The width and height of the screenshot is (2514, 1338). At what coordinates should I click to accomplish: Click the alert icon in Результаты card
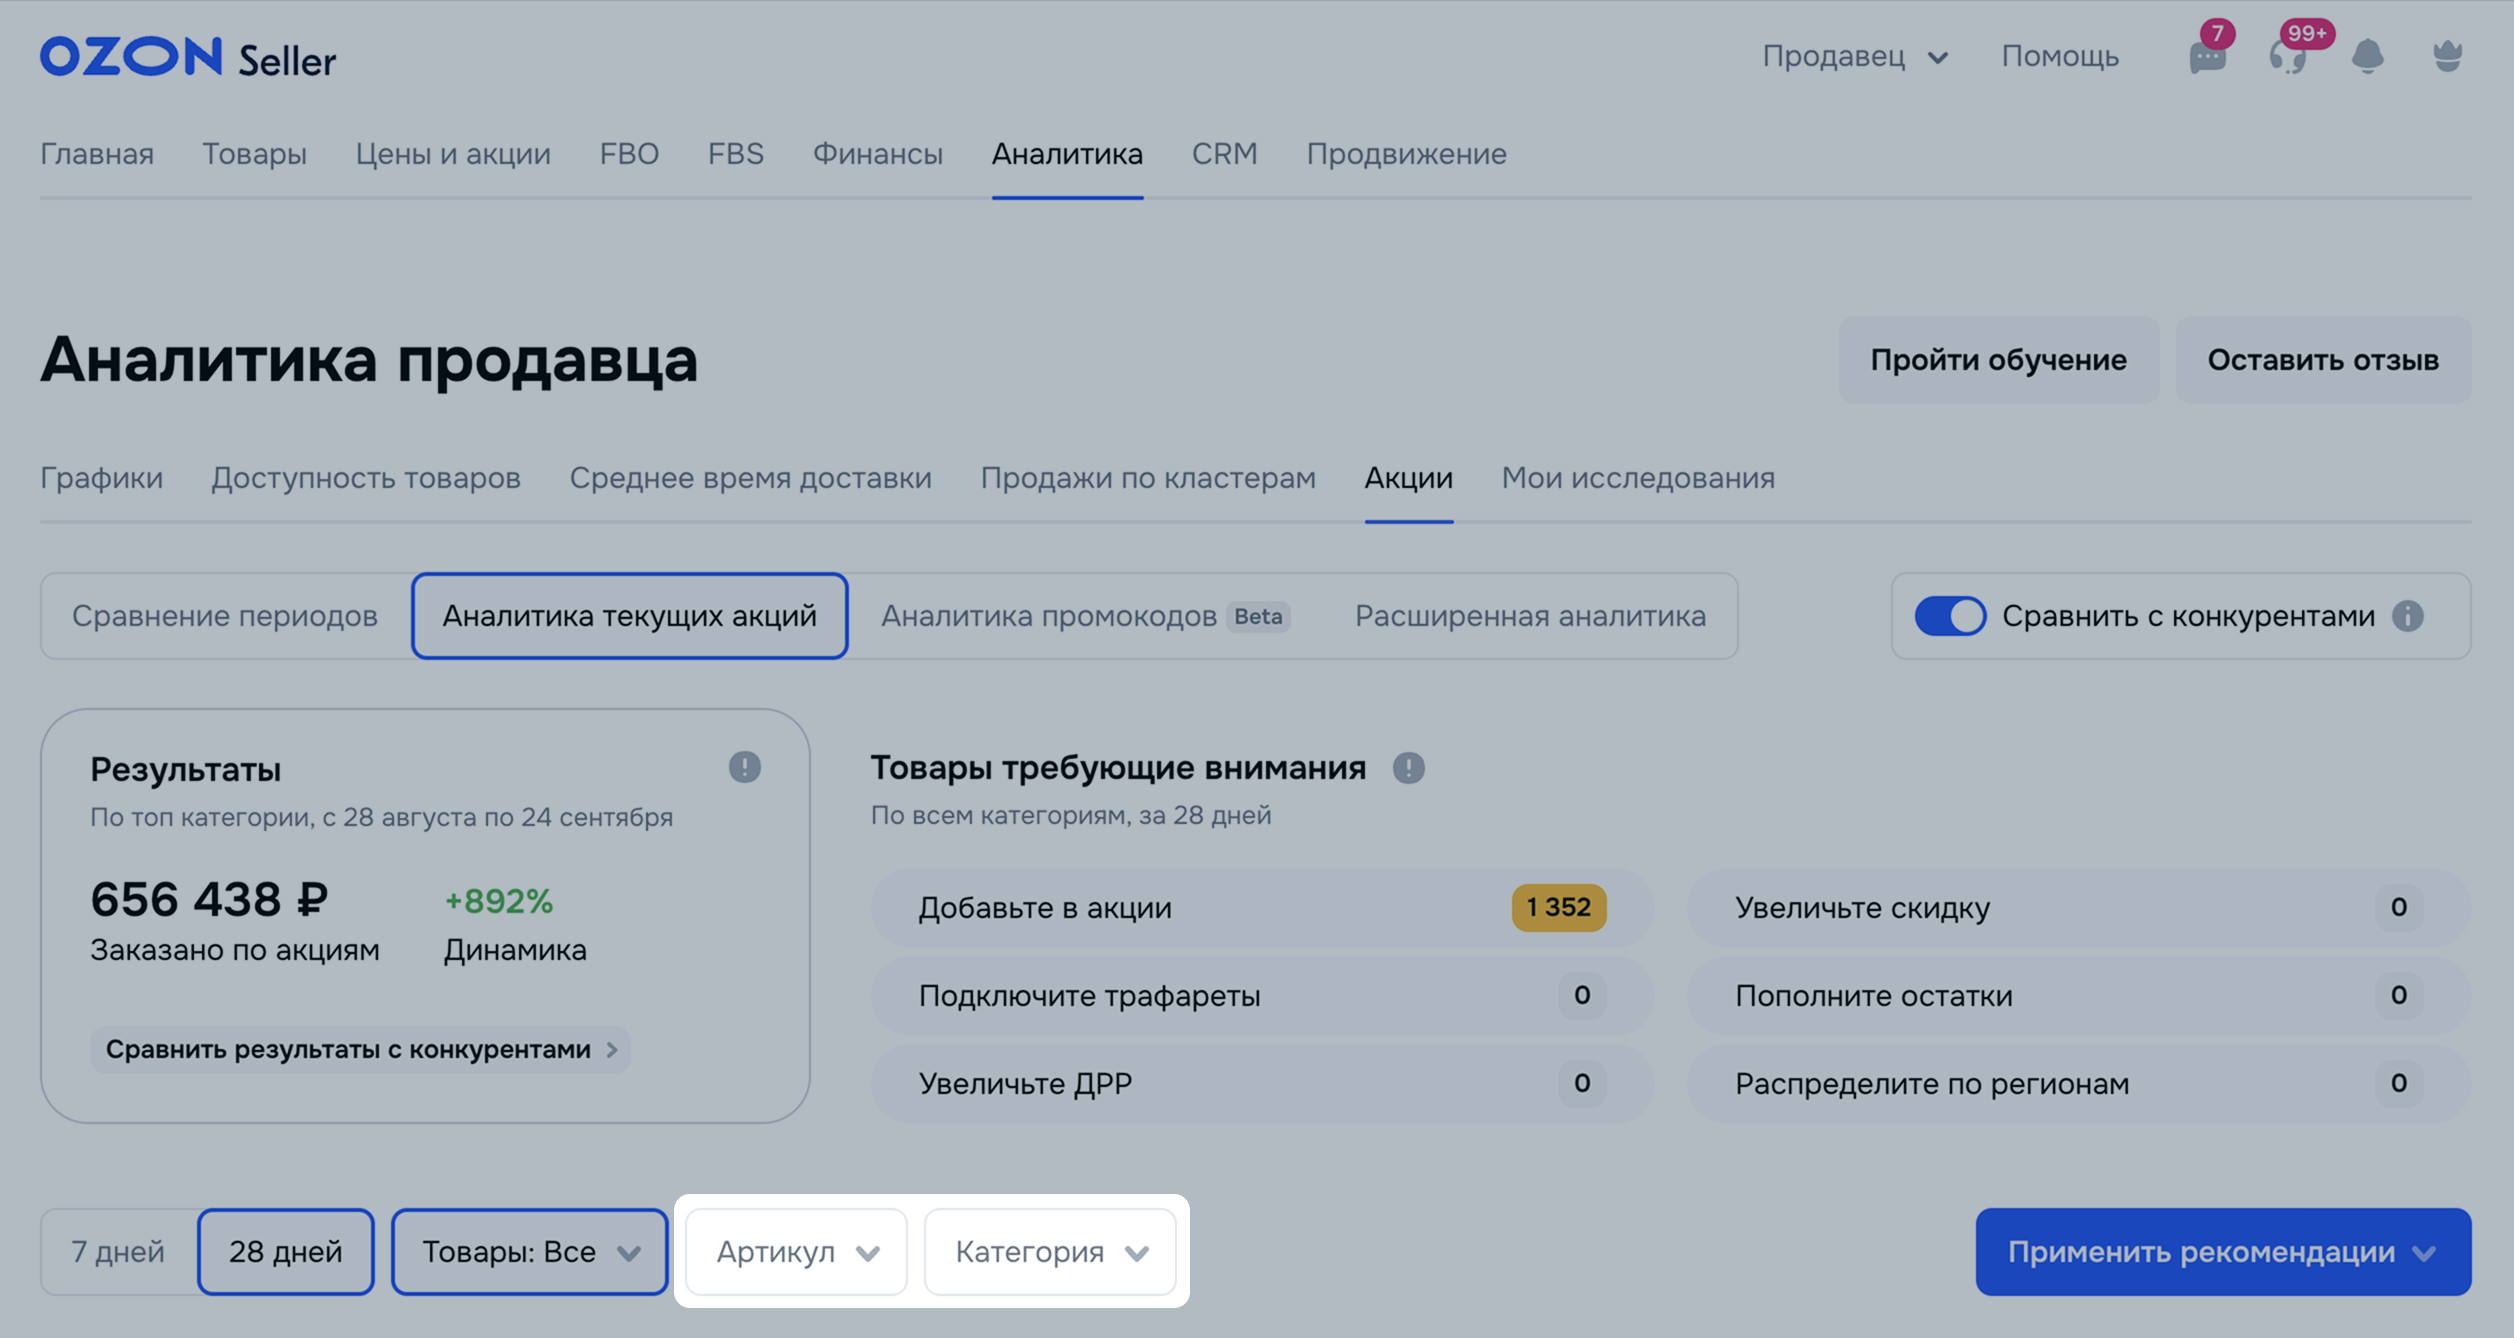point(744,767)
